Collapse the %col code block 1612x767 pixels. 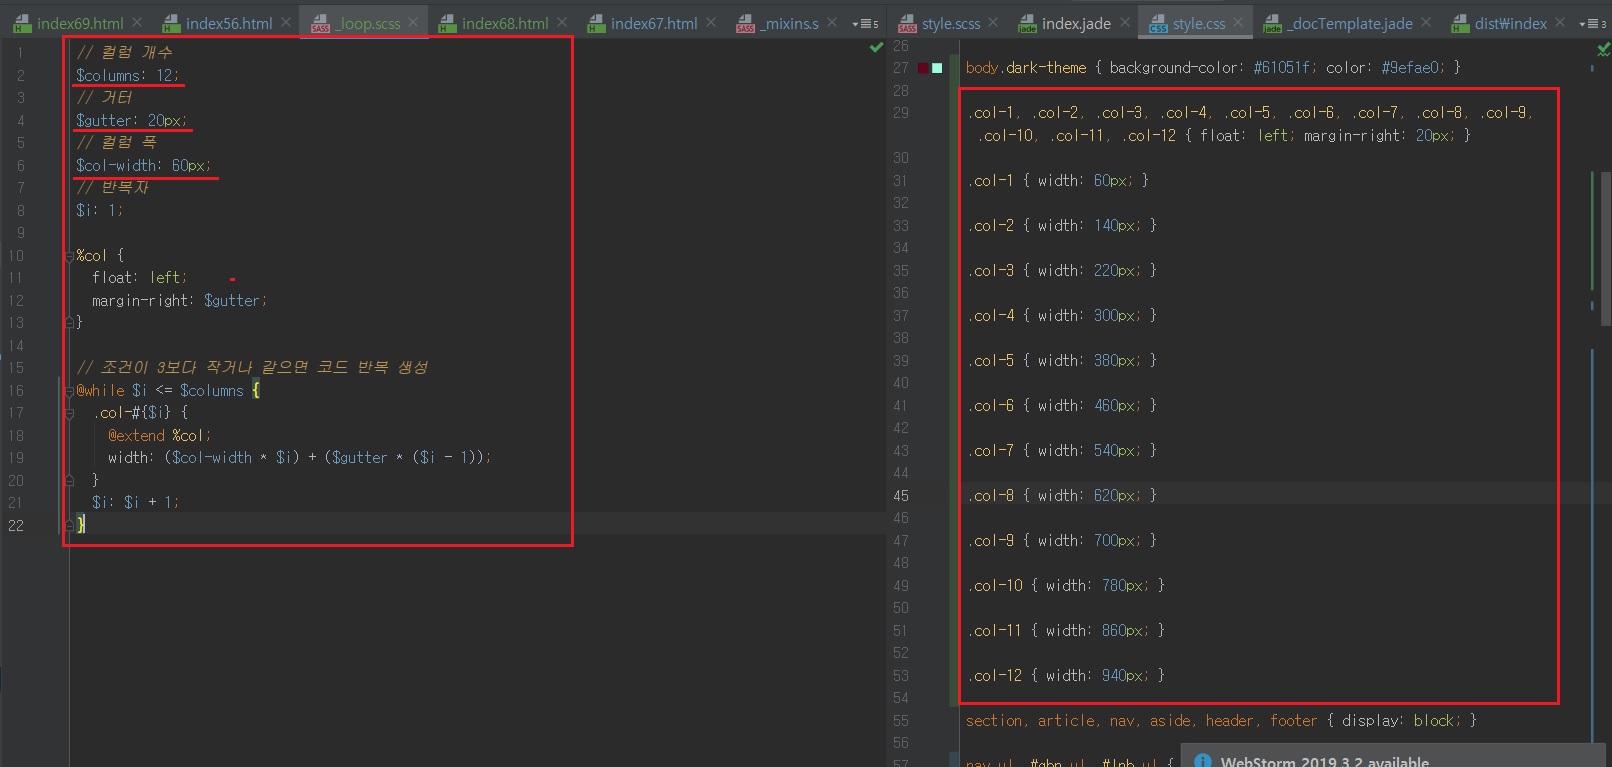(x=70, y=256)
